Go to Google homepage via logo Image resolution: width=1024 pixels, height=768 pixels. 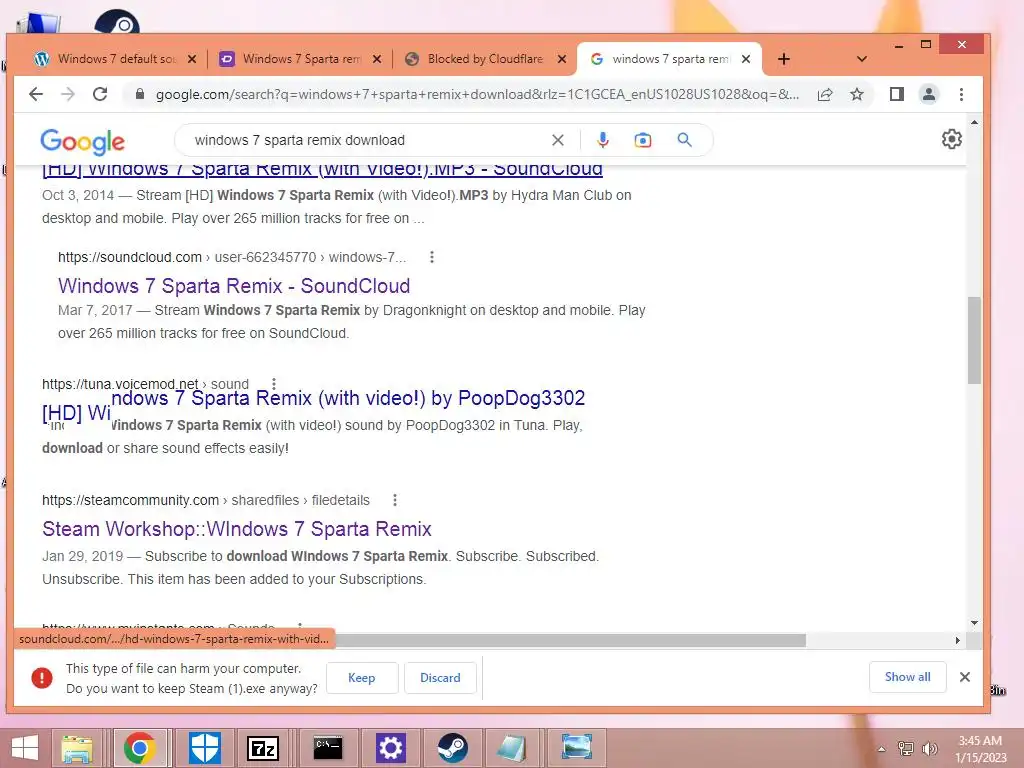(x=82, y=141)
